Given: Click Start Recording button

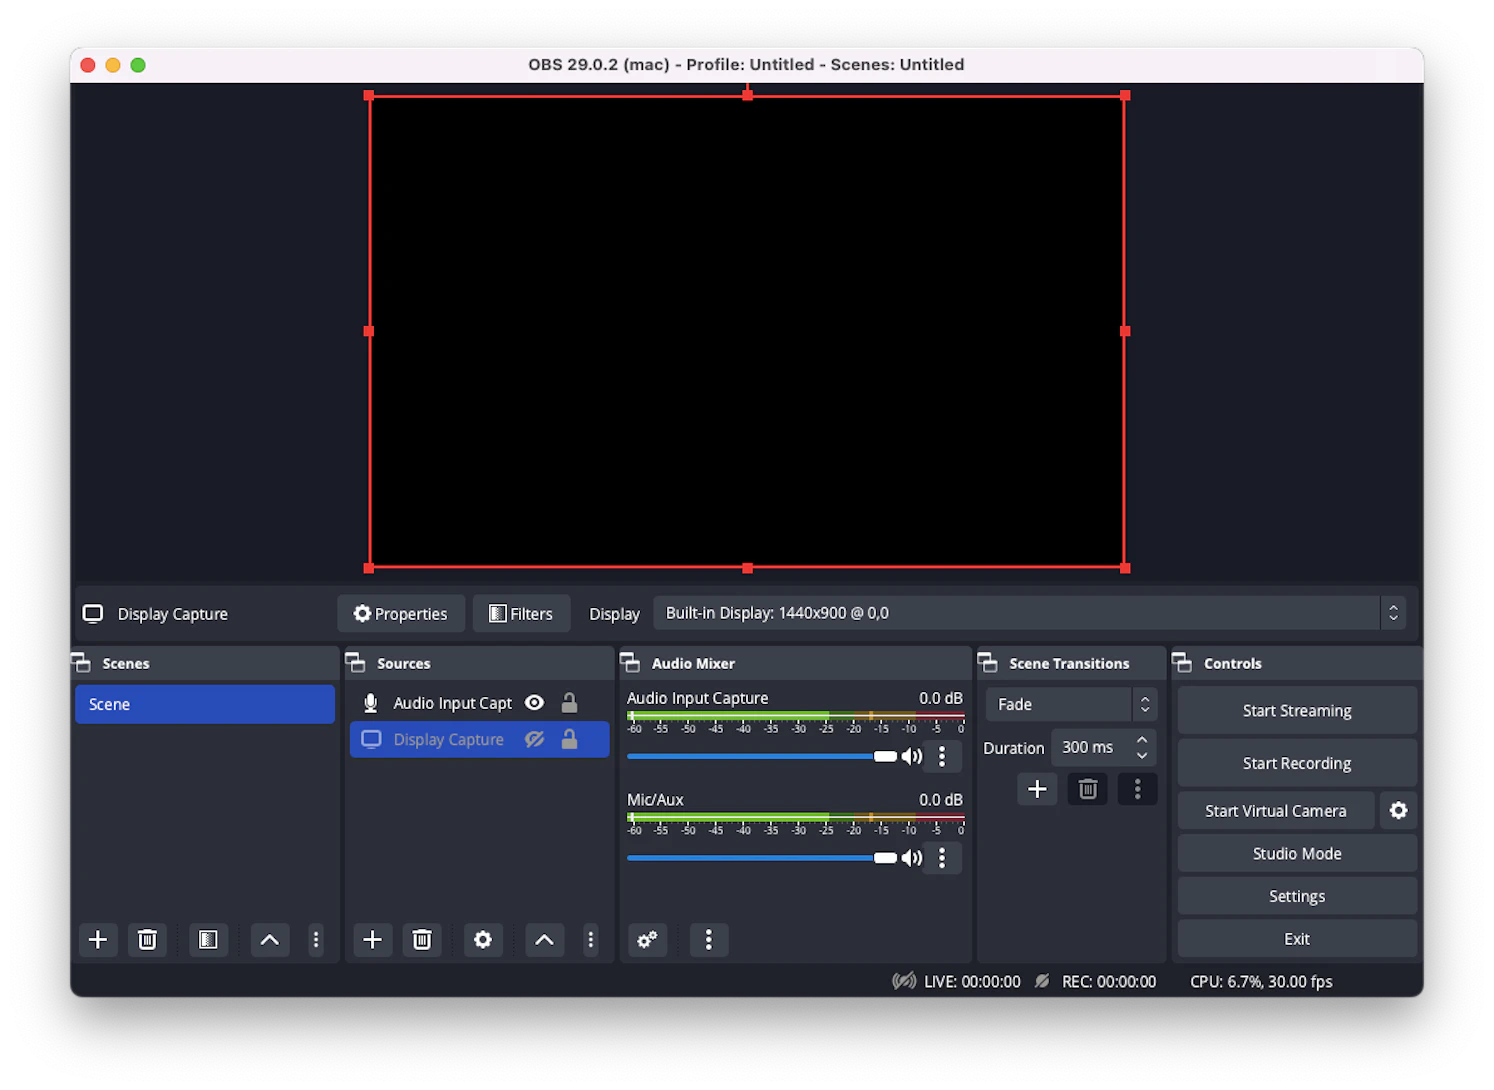Looking at the screenshot, I should click(1297, 763).
